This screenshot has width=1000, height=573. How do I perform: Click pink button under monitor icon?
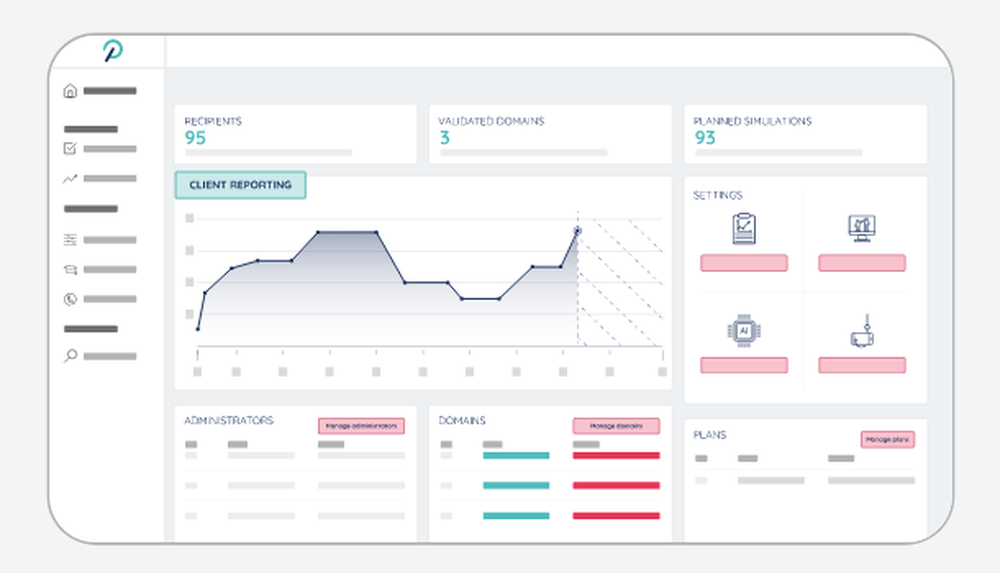click(x=862, y=263)
